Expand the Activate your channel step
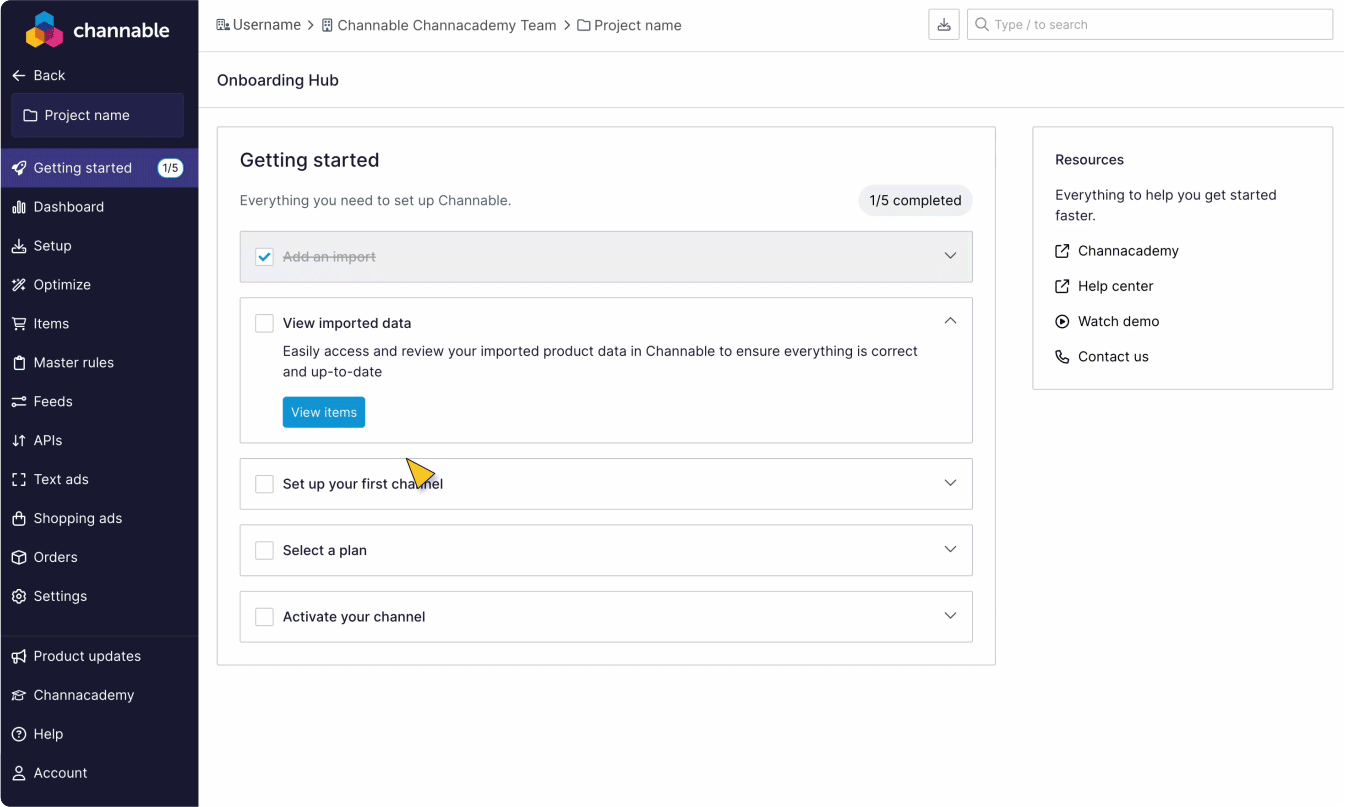1345x807 pixels. (x=950, y=616)
